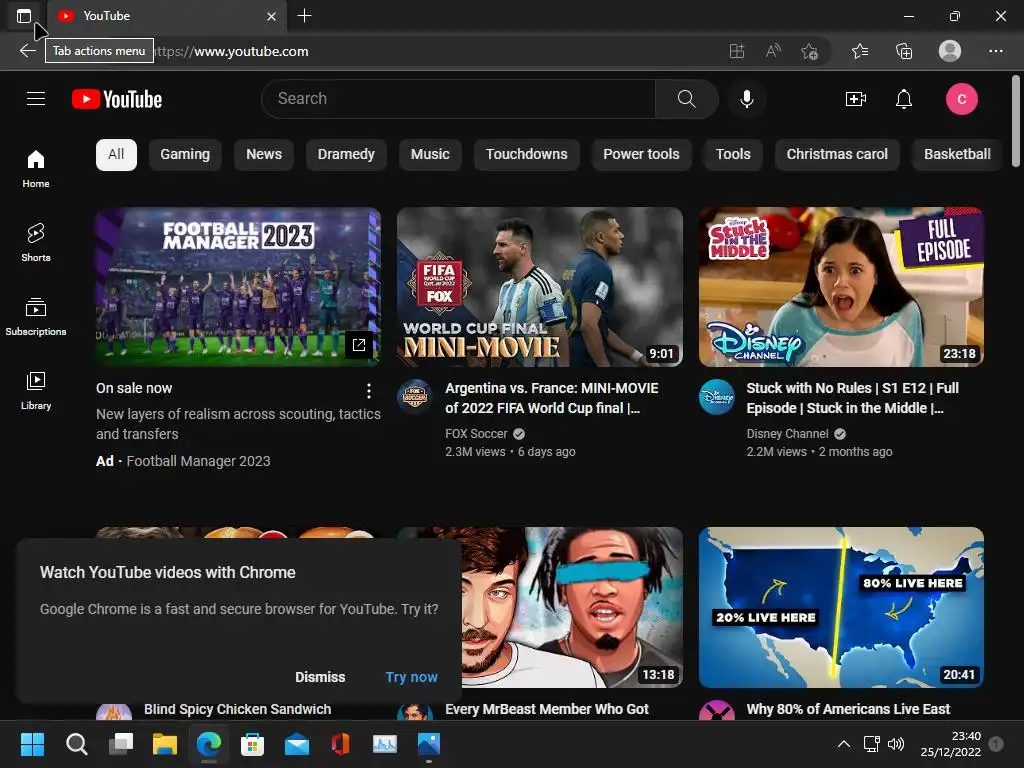1024x768 pixels.
Task: Click the YouTube logo
Action: pyautogui.click(x=117, y=99)
